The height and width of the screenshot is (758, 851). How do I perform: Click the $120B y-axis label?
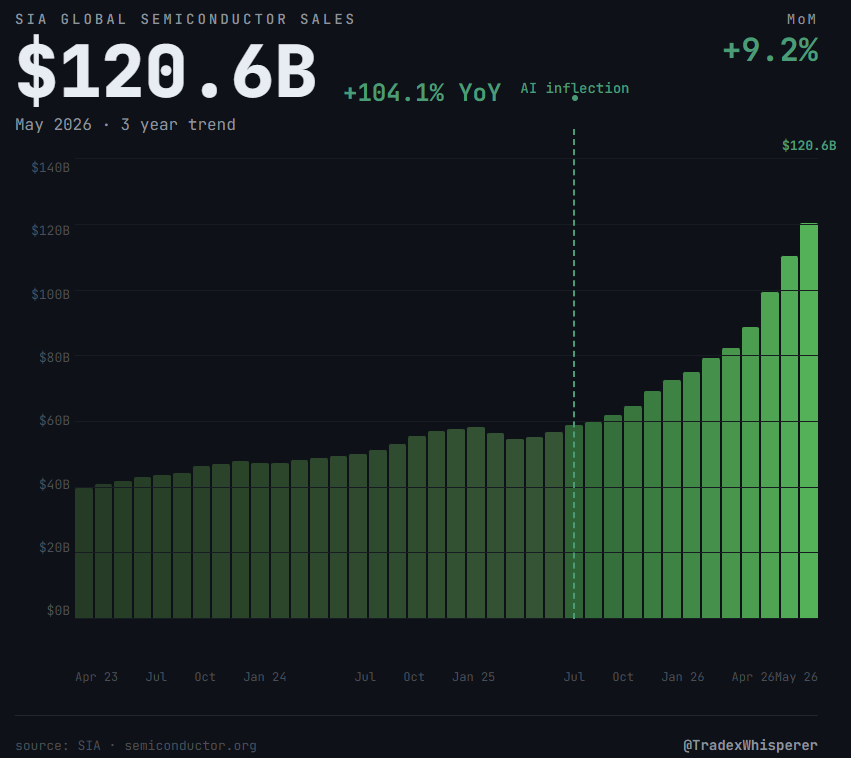50,231
